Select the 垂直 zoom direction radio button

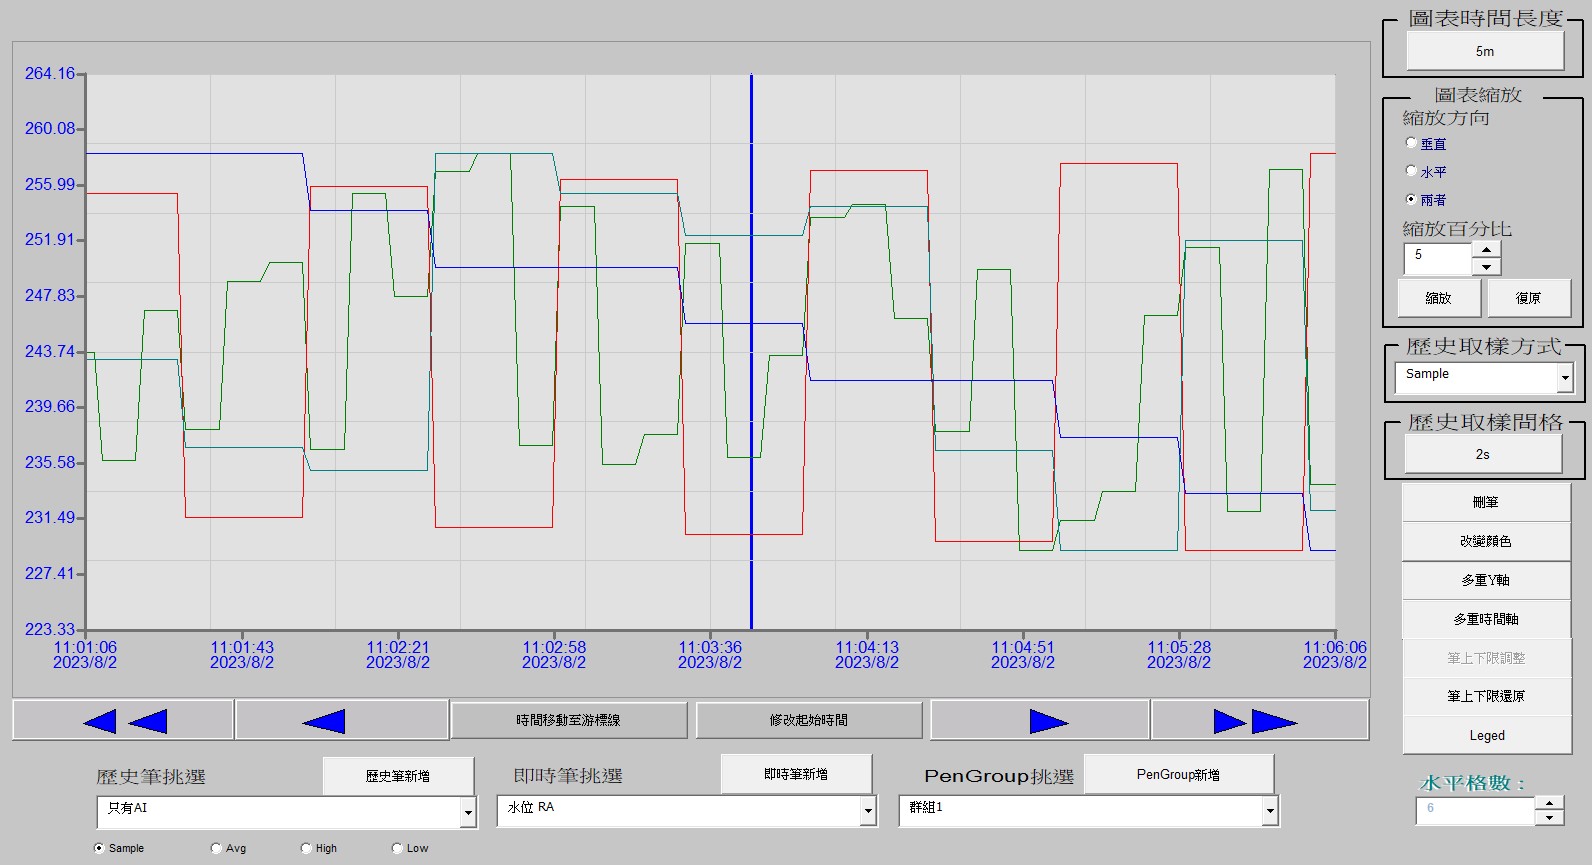point(1411,143)
